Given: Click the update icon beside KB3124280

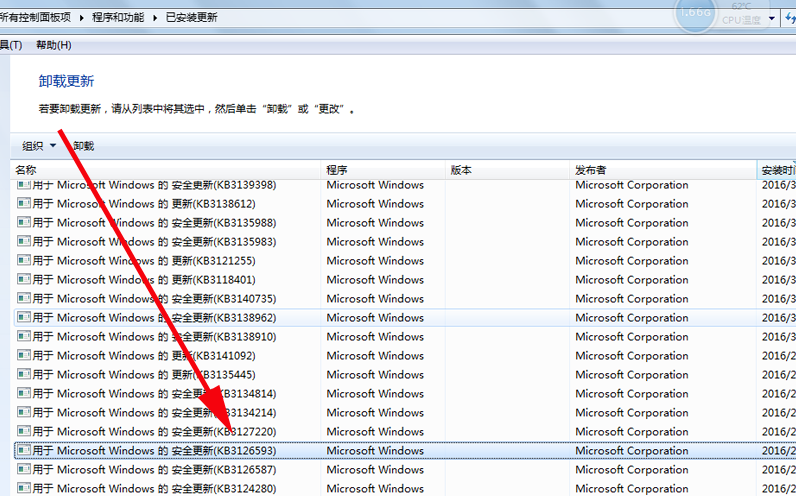Looking at the screenshot, I should coord(24,488).
